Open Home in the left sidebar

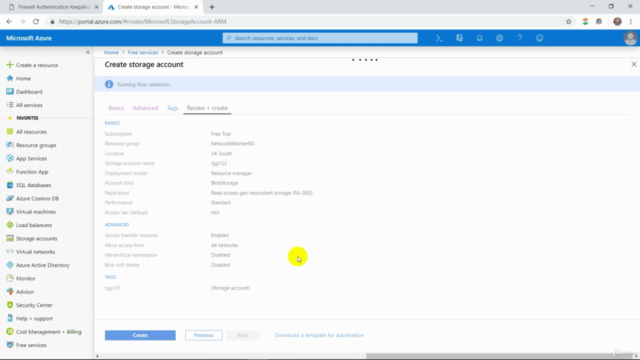(23, 78)
